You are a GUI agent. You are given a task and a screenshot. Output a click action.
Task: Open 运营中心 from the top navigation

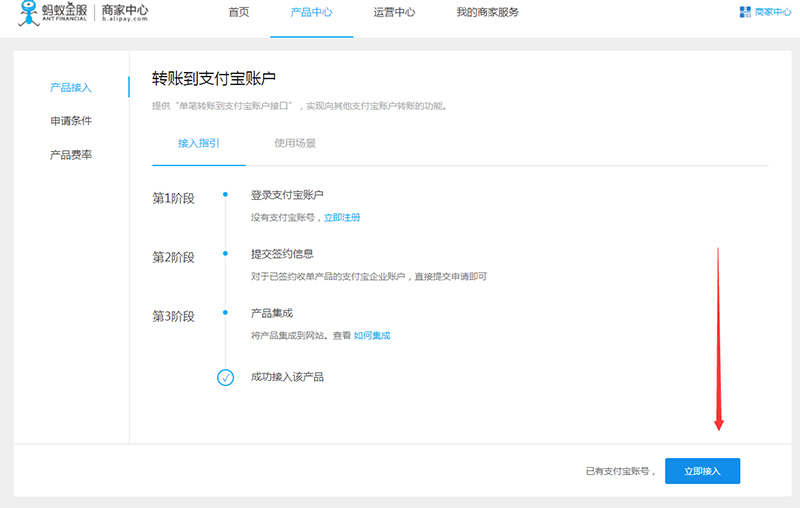[394, 13]
